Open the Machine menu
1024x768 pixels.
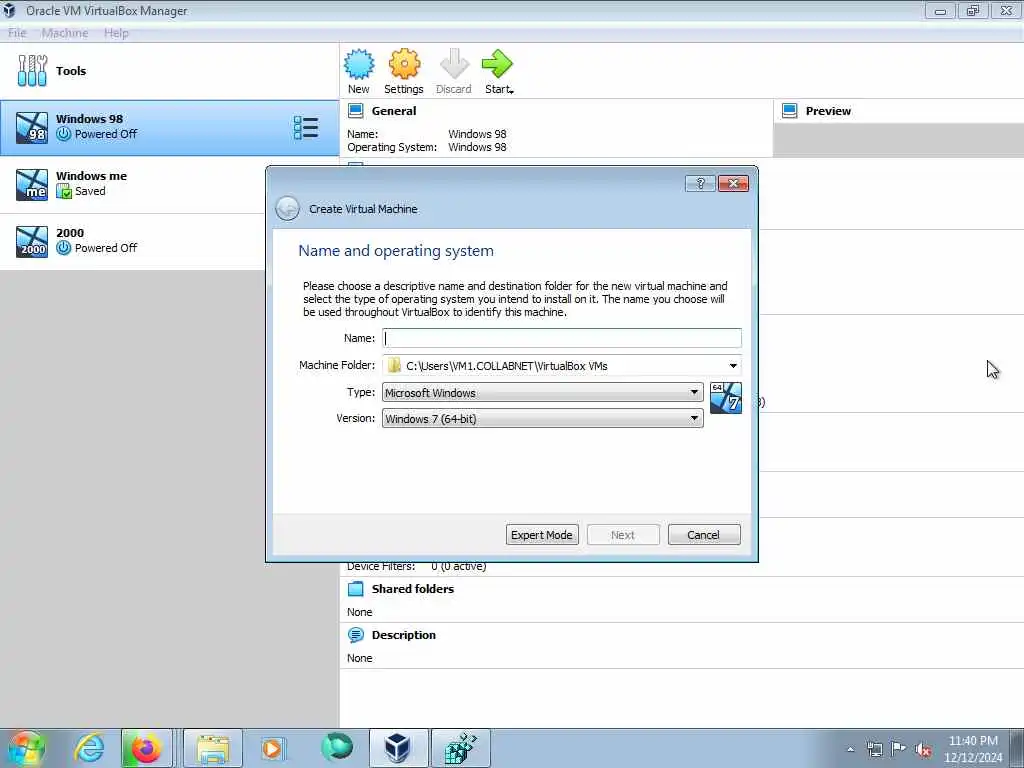point(65,33)
